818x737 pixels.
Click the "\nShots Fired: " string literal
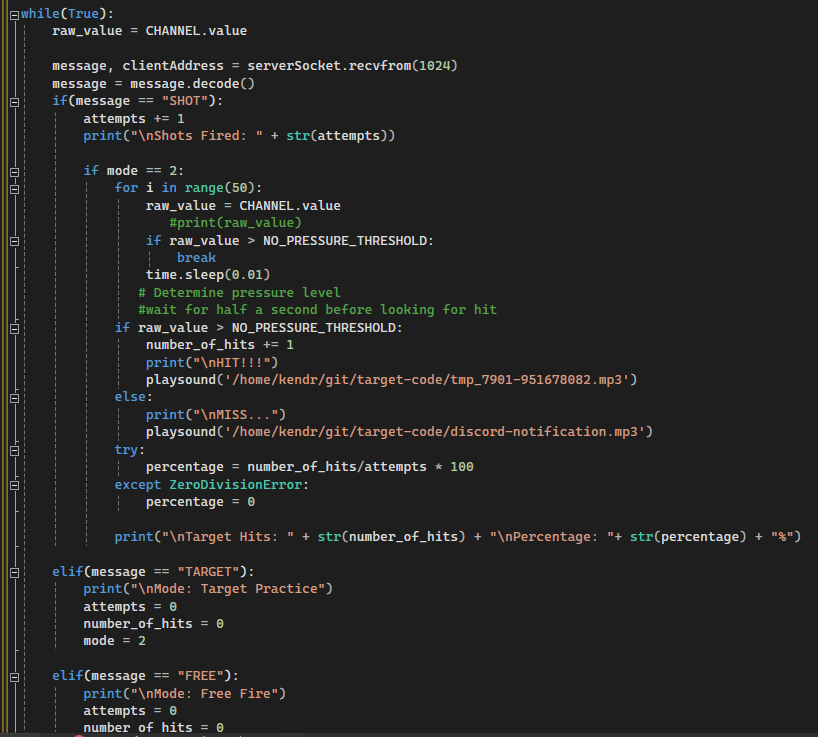[197, 136]
